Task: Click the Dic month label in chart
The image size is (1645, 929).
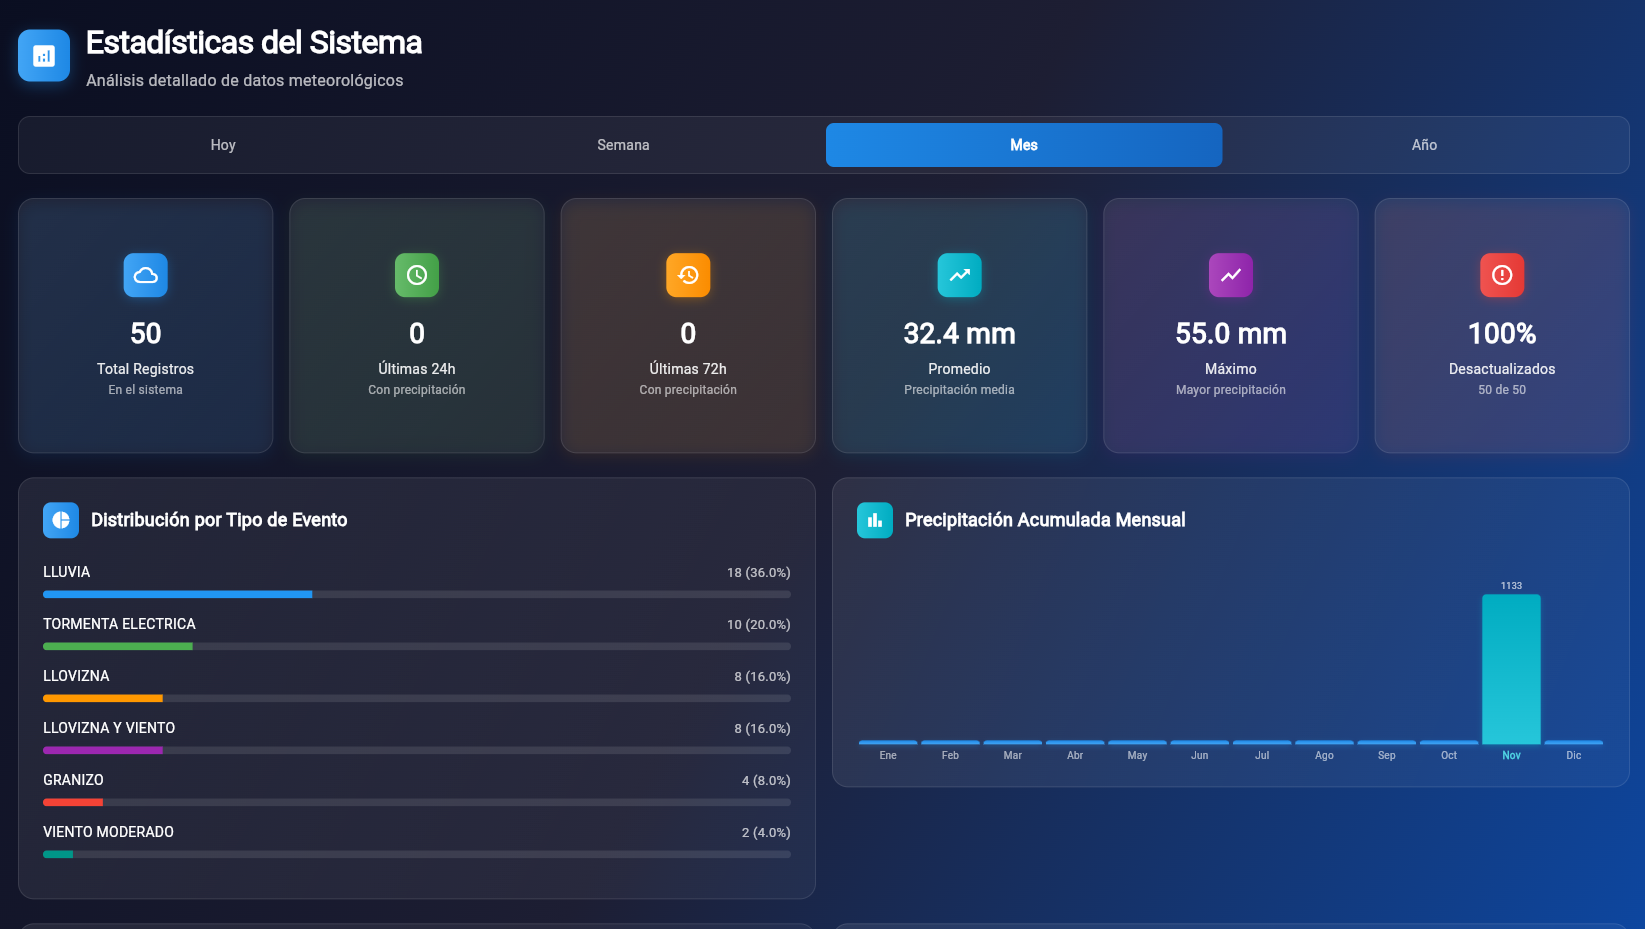Action: pos(1573,756)
